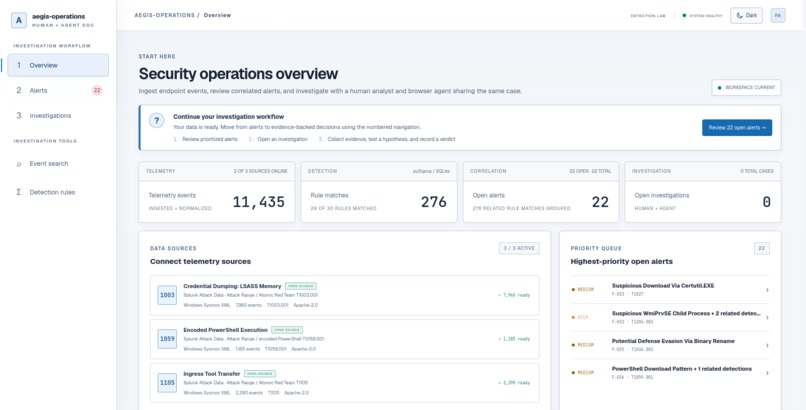Click the HIGH severity tag
Viewport: 806px width, 410px height.
[x=582, y=318]
